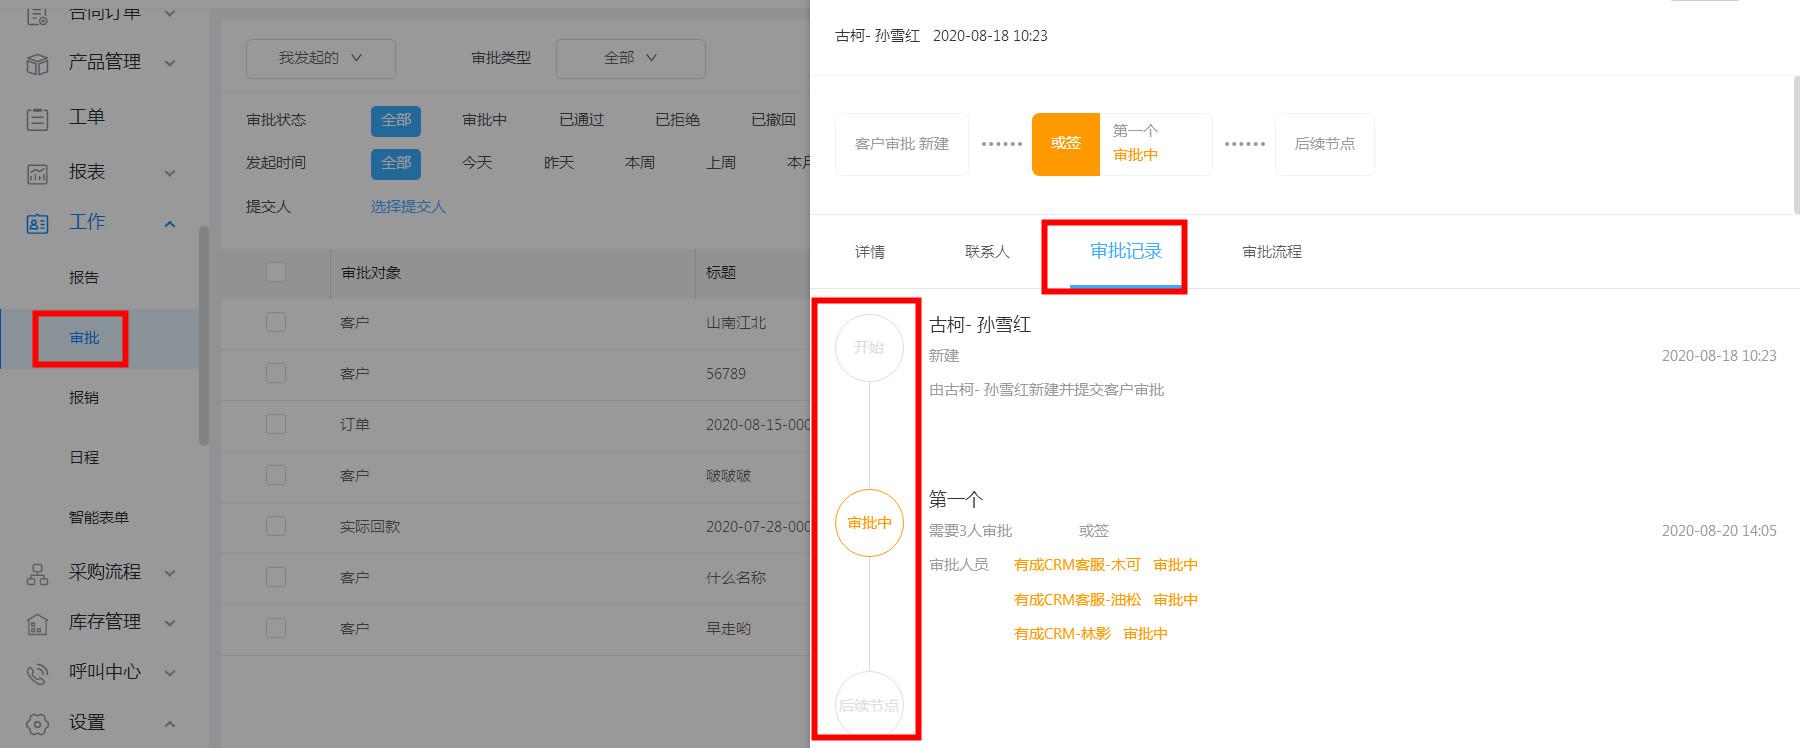The width and height of the screenshot is (1800, 748).
Task: Toggle the select-all checkbox in table header
Action: coord(276,272)
